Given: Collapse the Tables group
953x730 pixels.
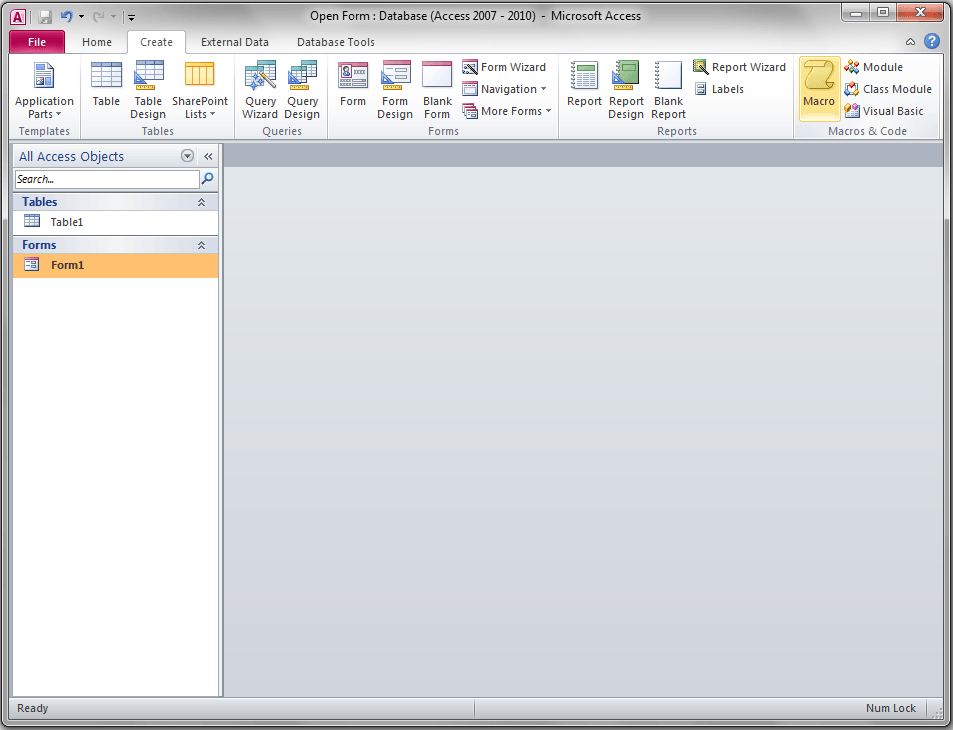Looking at the screenshot, I should [x=201, y=202].
